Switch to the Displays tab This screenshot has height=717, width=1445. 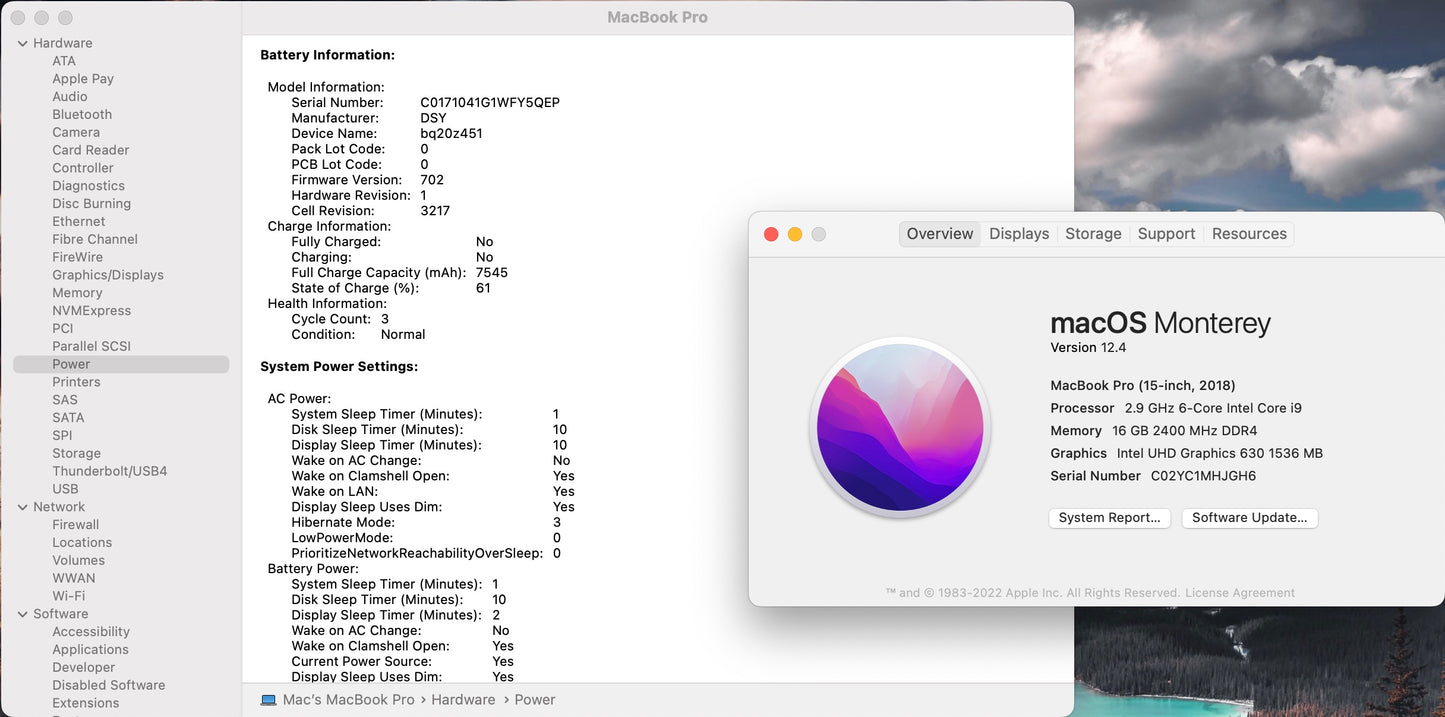(1019, 234)
